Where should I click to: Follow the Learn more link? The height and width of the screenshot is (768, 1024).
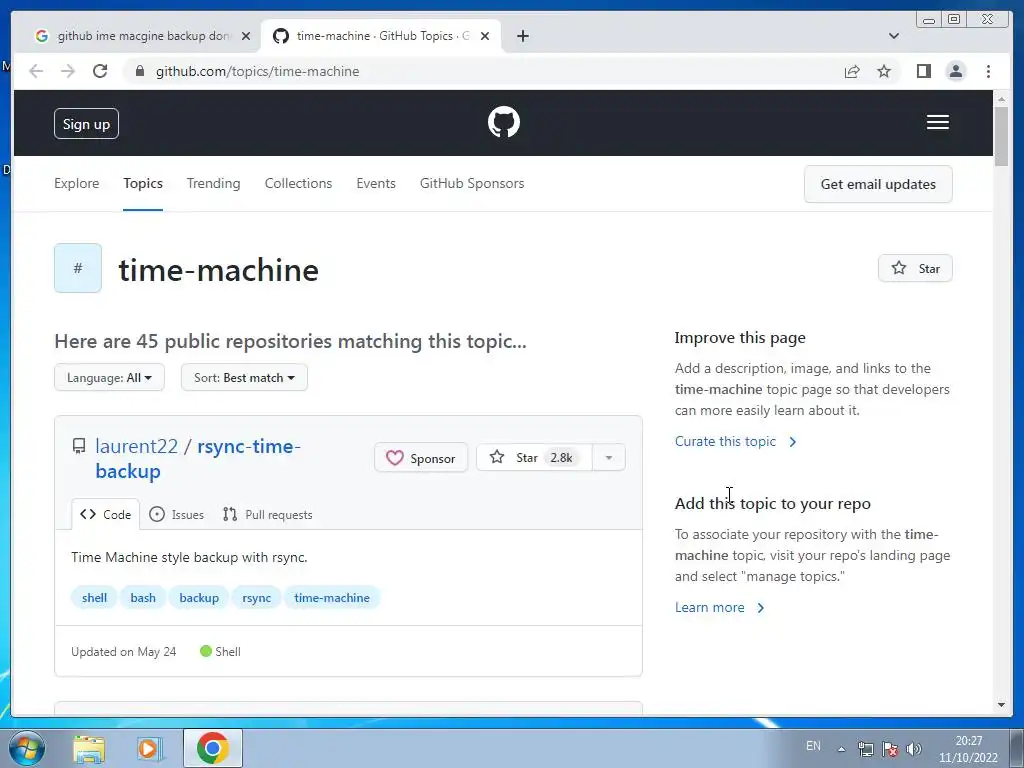pyautogui.click(x=719, y=607)
